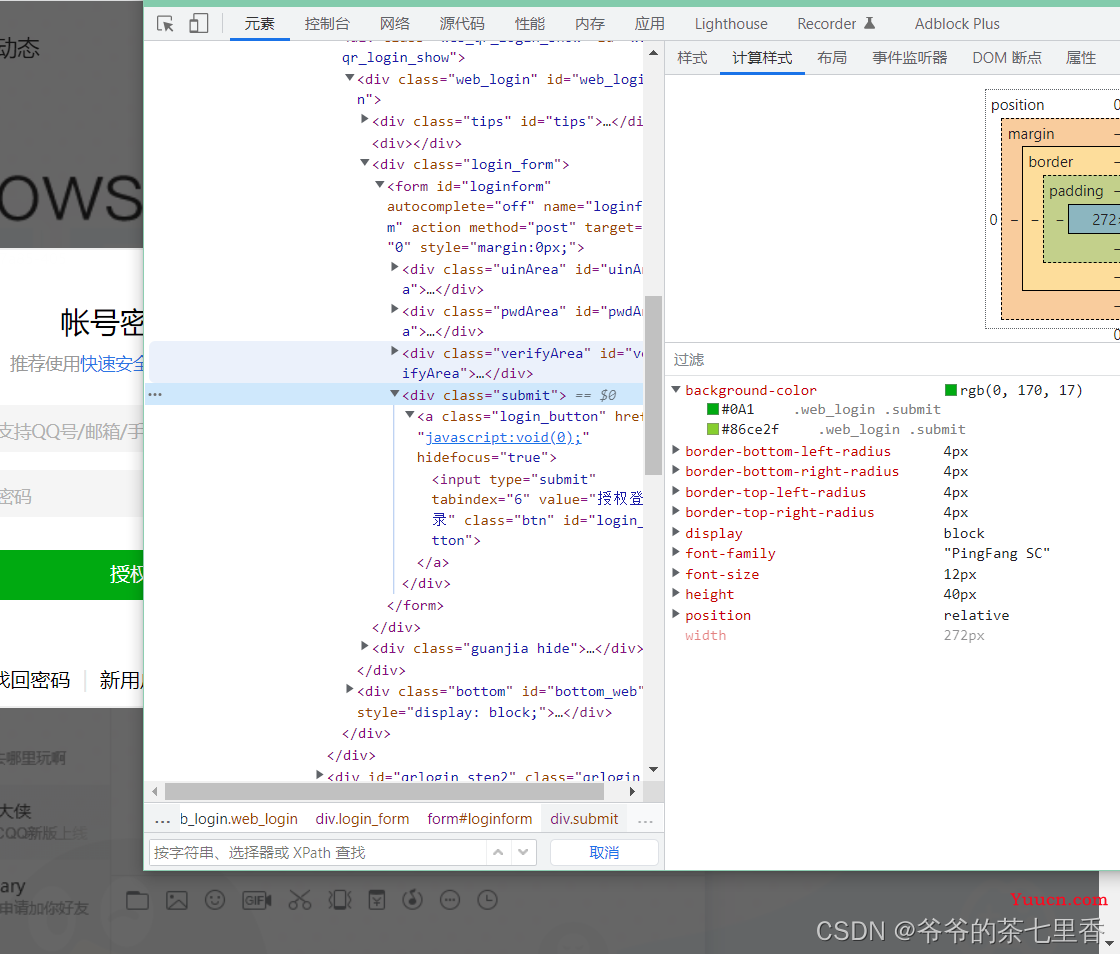Image resolution: width=1120 pixels, height=954 pixels.
Task: Focus the 过滤 filter input
Action: (892, 360)
